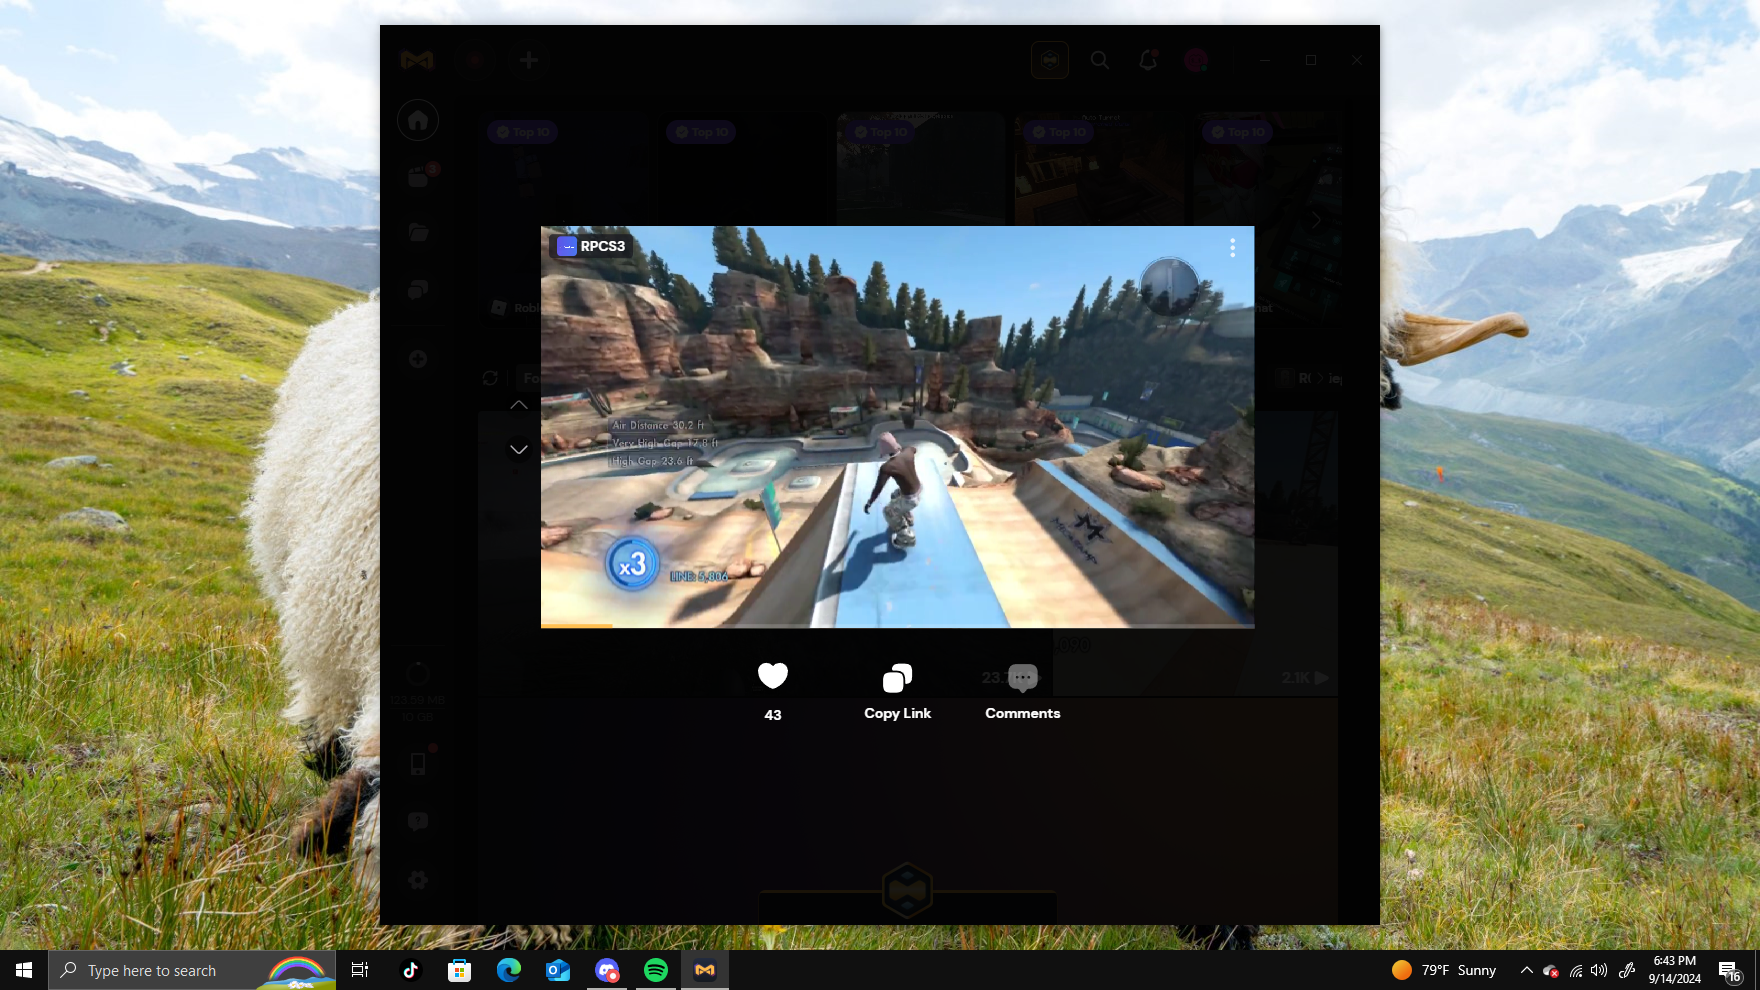1760x990 pixels.
Task: Seek using the video progress bar
Action: 897,626
